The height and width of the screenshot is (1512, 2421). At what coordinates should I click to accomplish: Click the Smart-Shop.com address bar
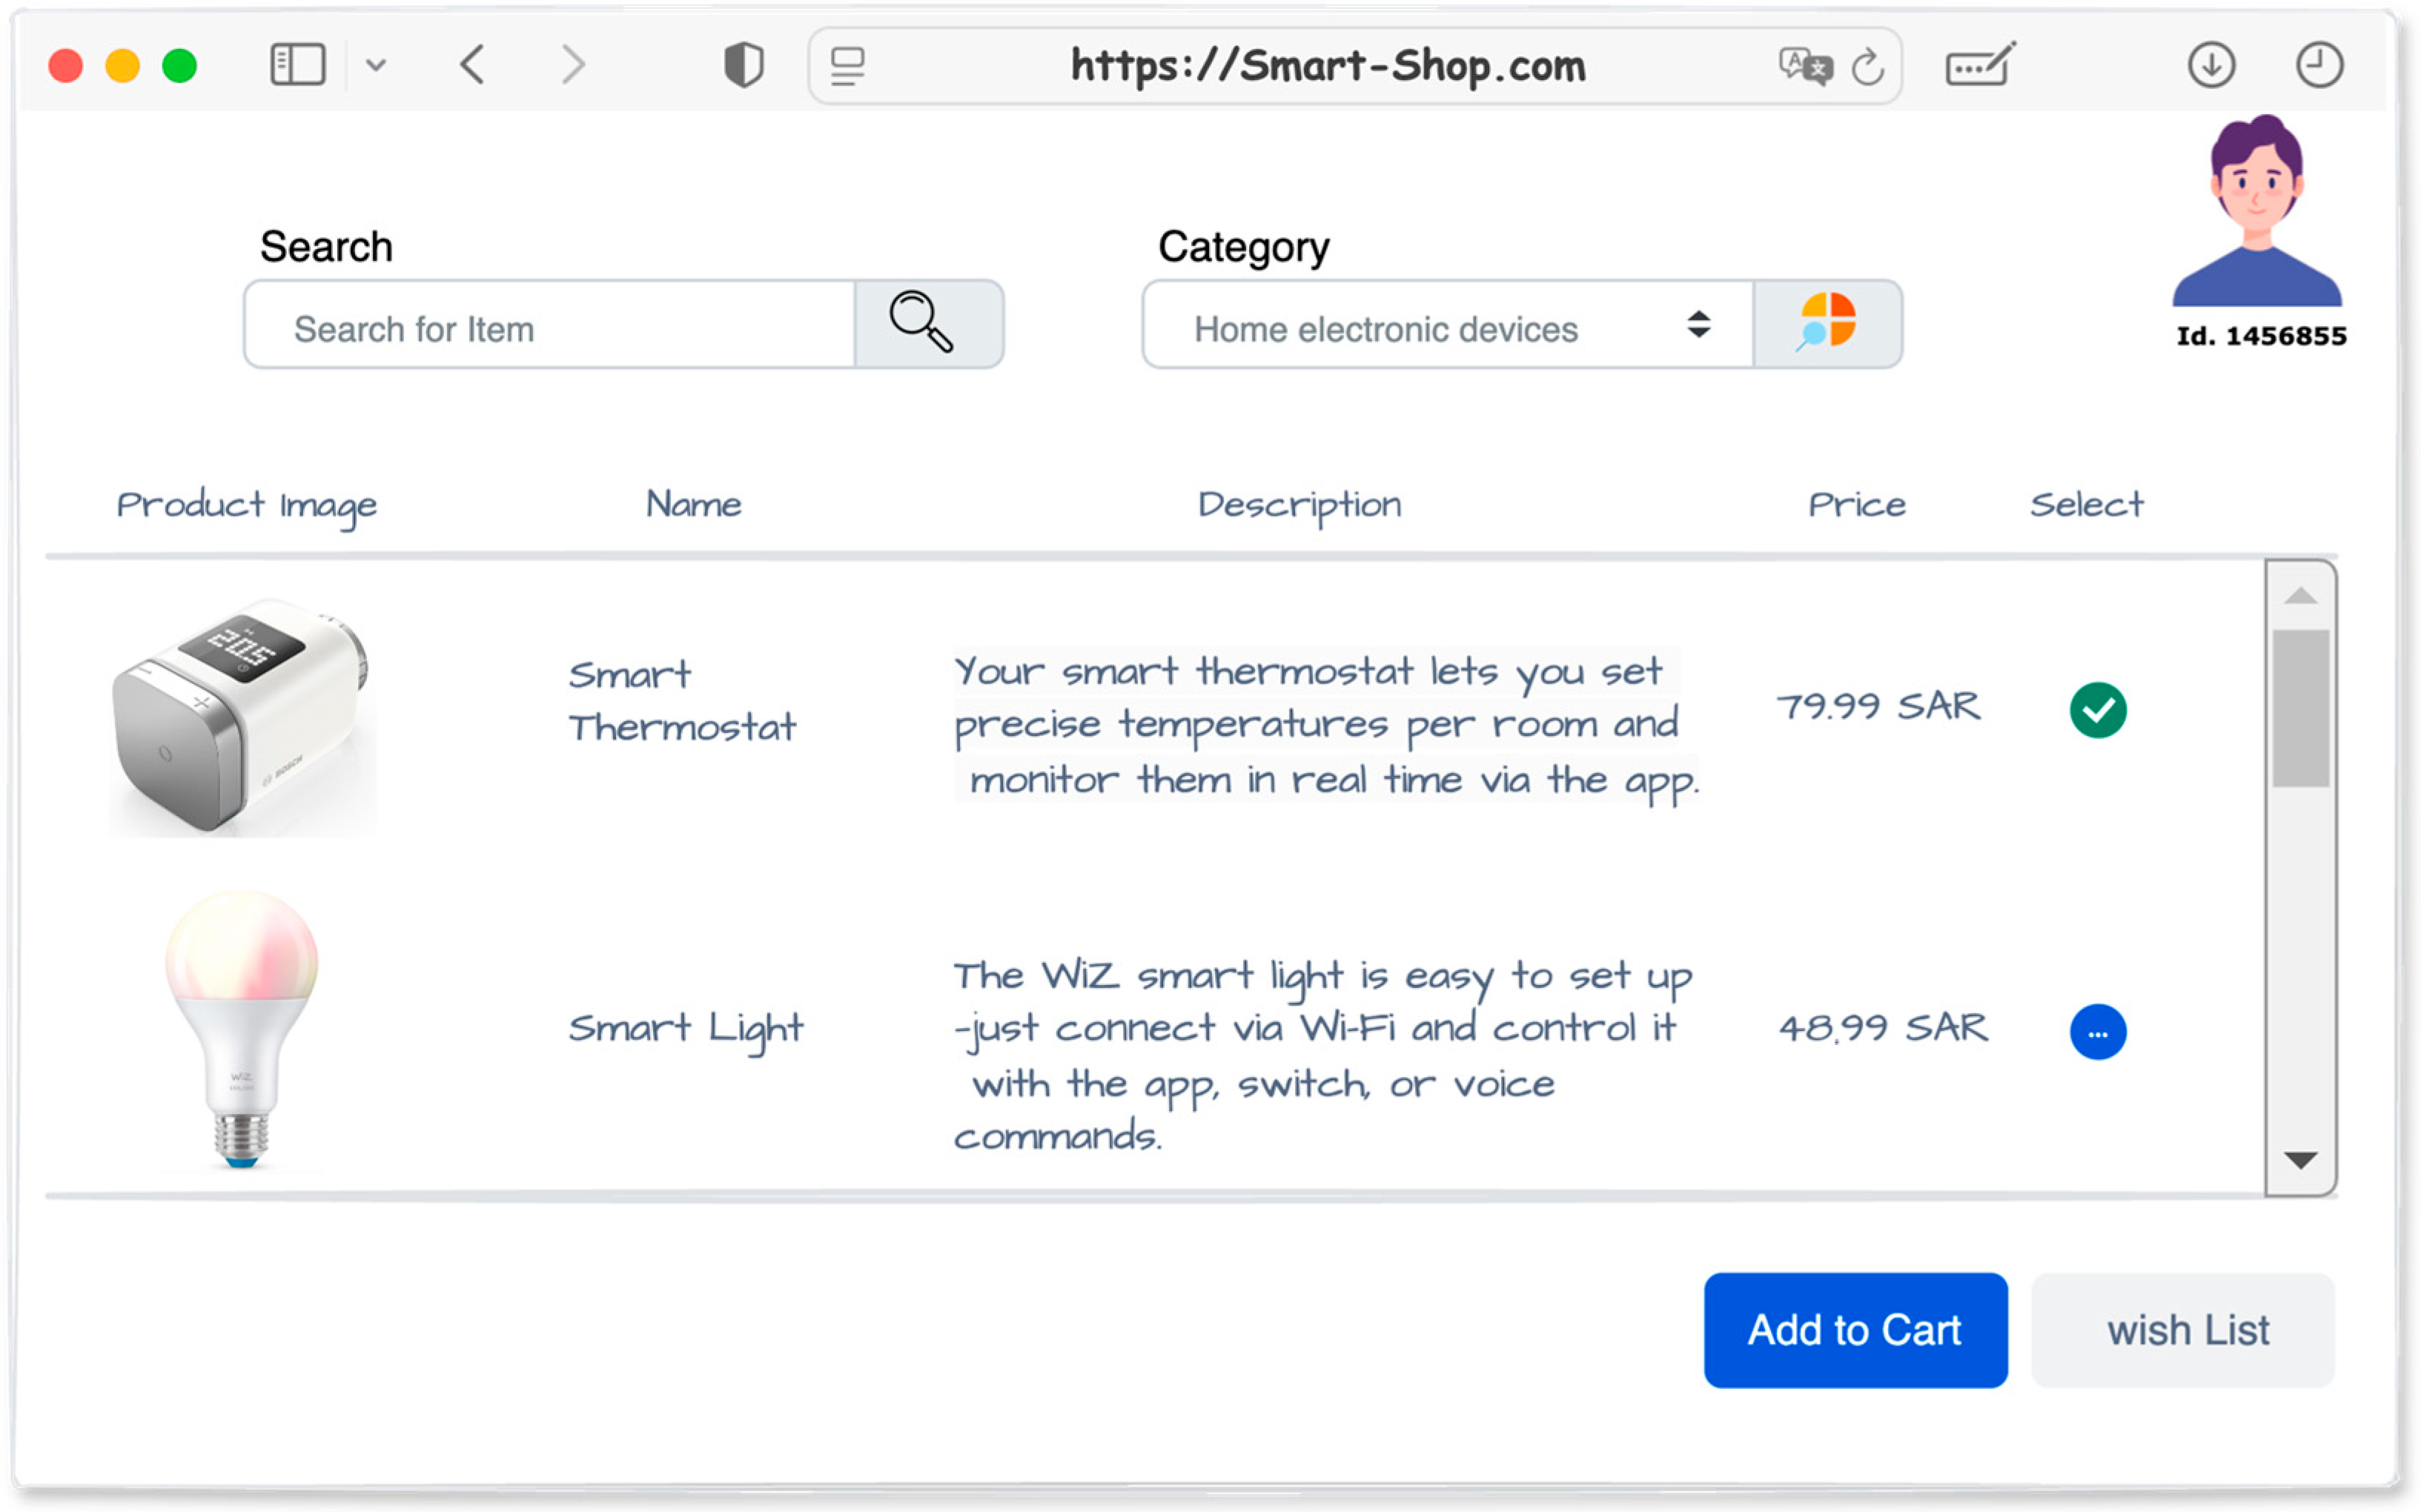[x=1326, y=66]
